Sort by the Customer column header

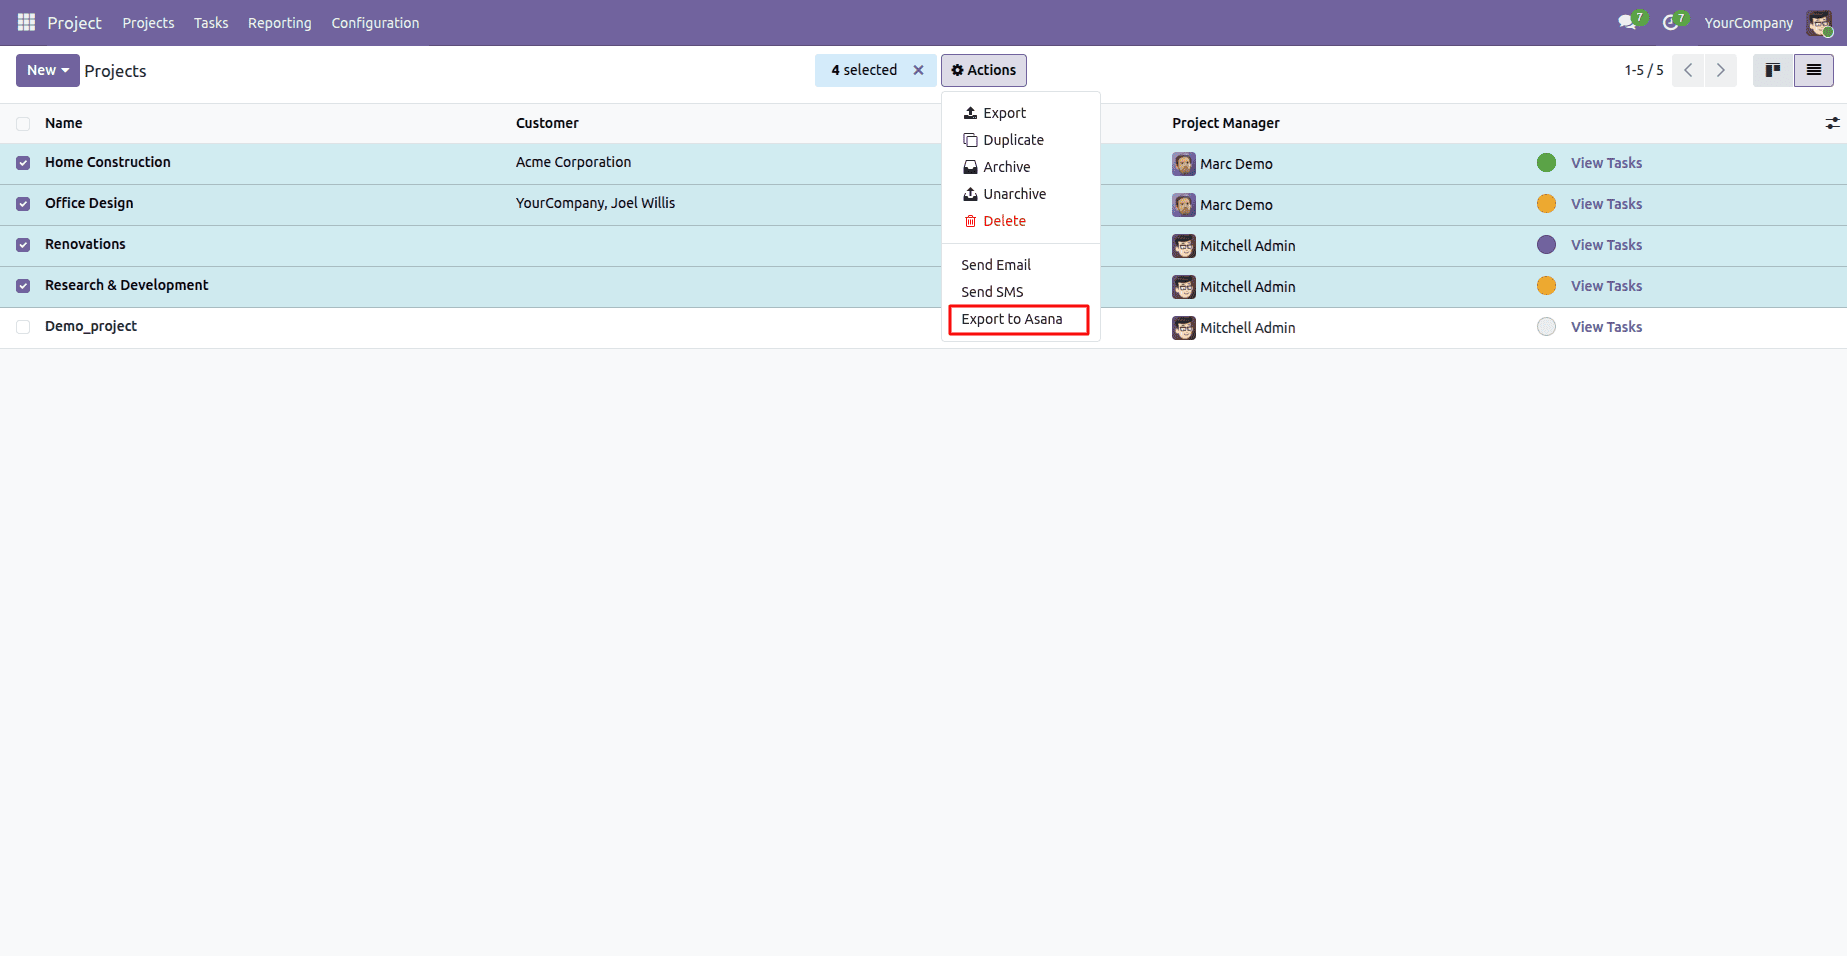coord(547,123)
